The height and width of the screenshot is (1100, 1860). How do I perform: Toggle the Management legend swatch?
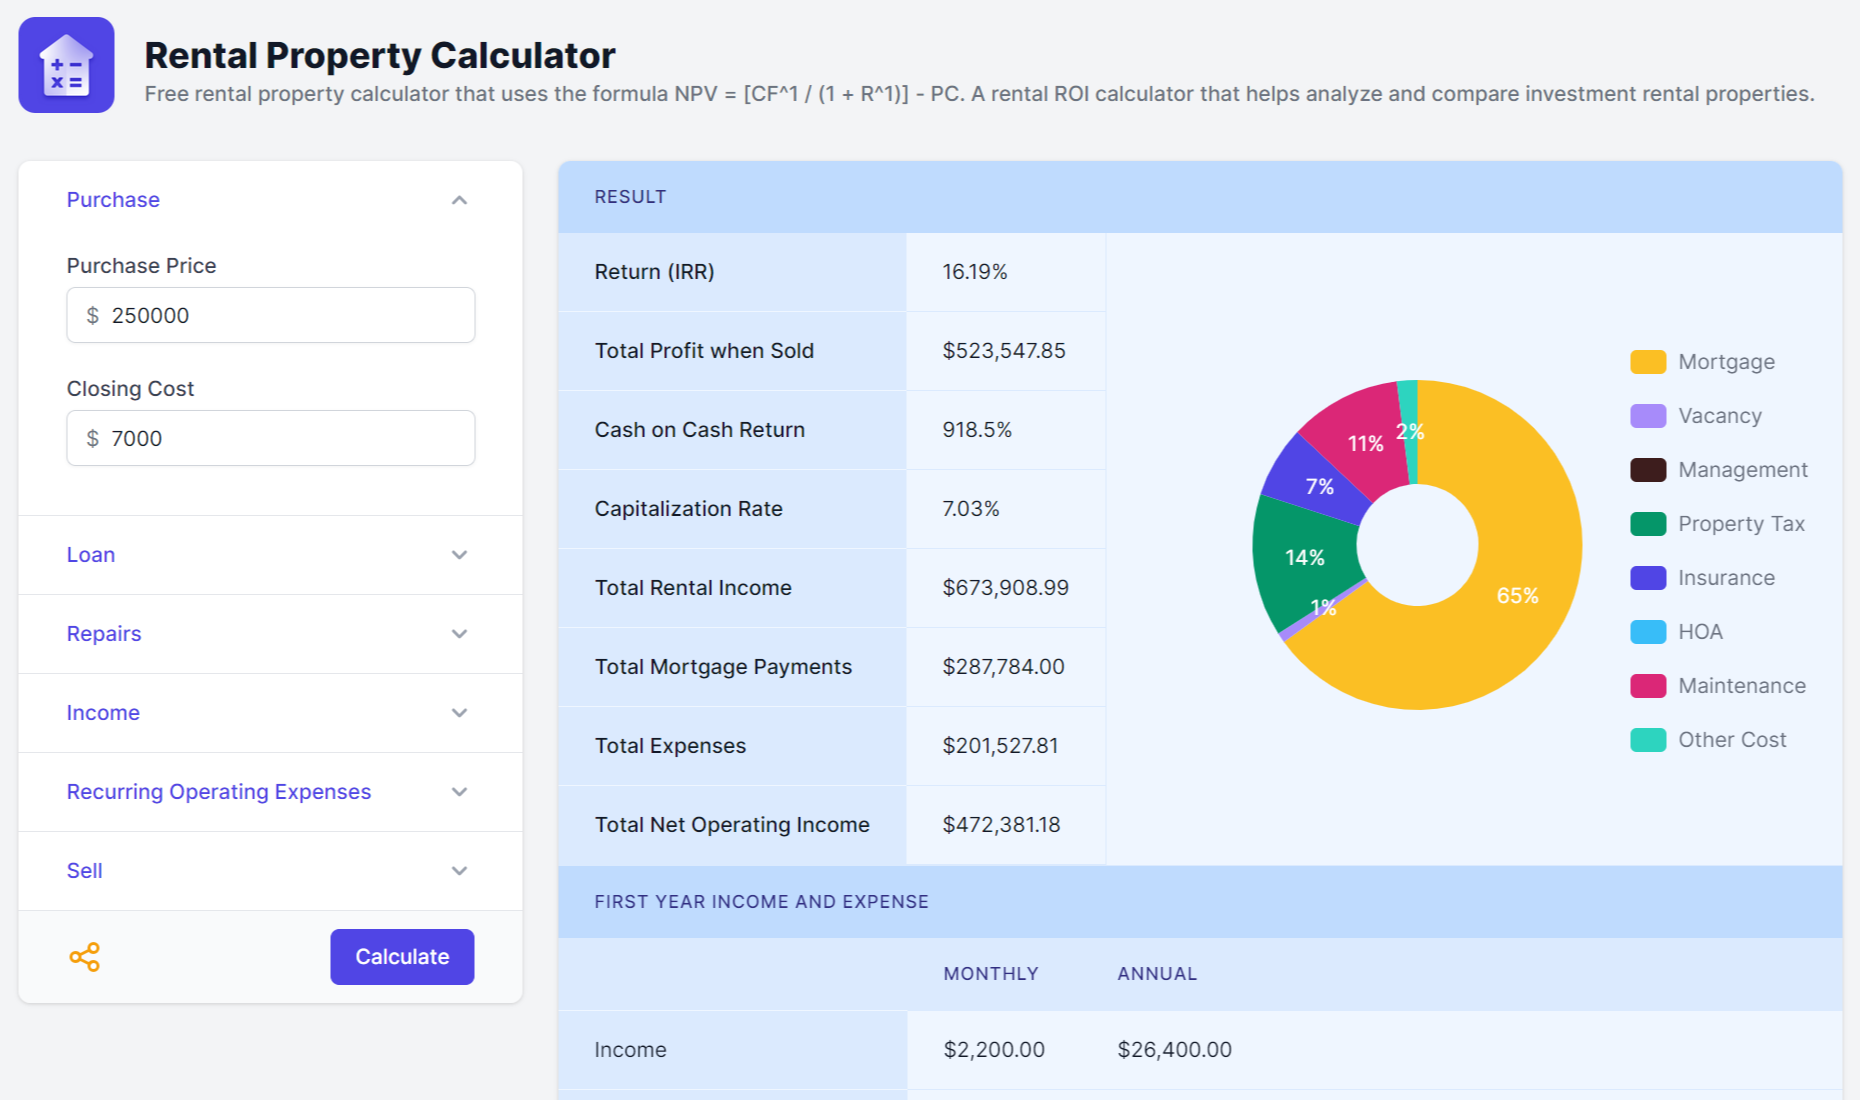coord(1648,470)
